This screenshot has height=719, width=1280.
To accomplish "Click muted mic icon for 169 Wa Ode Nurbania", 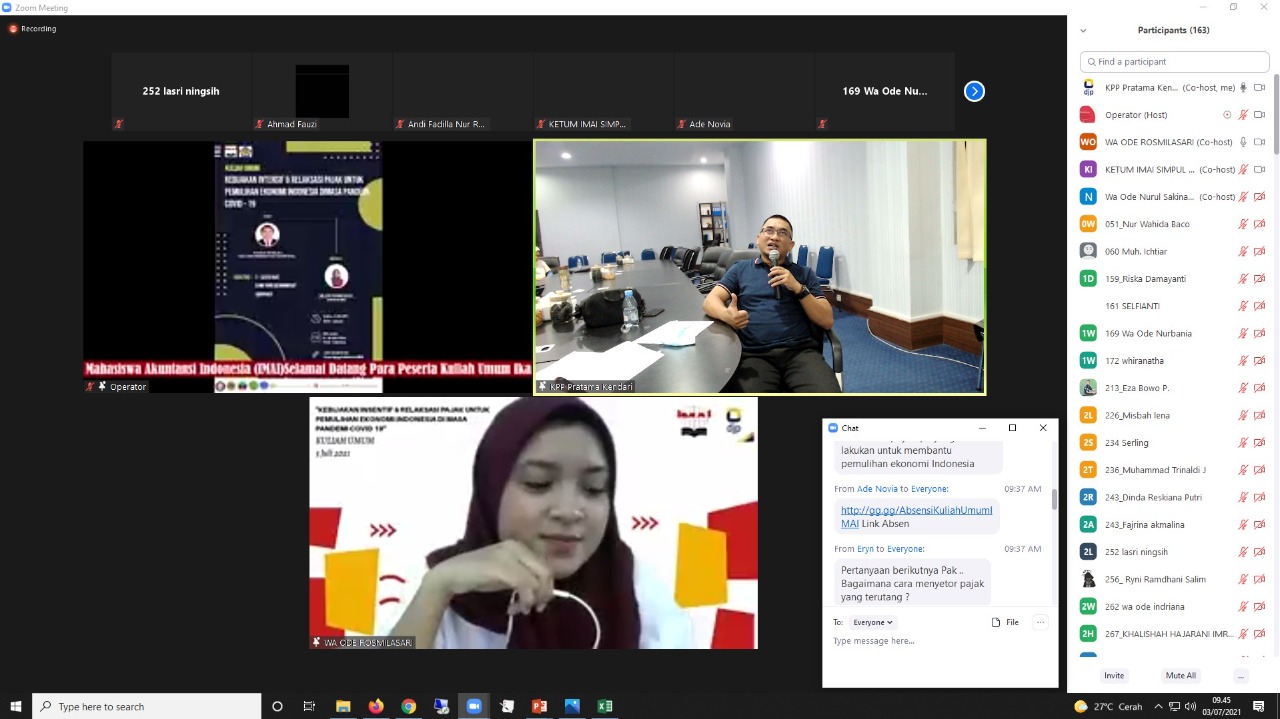I will (x=1243, y=333).
